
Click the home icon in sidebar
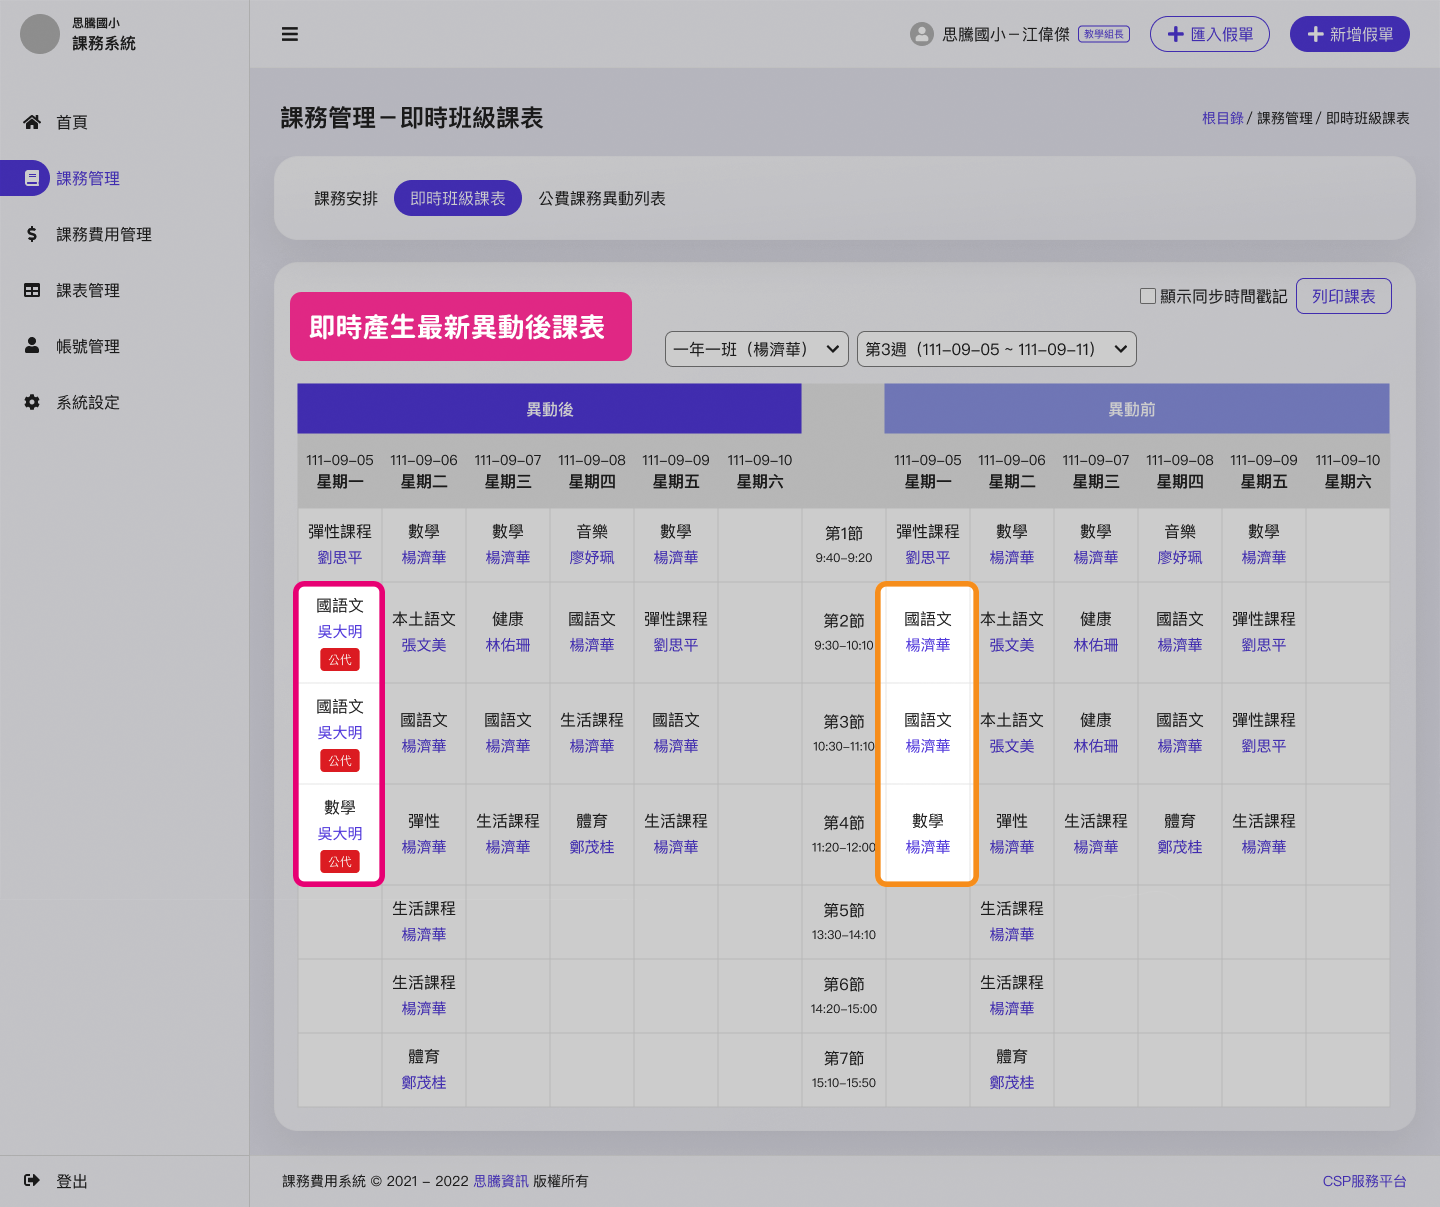click(x=32, y=122)
